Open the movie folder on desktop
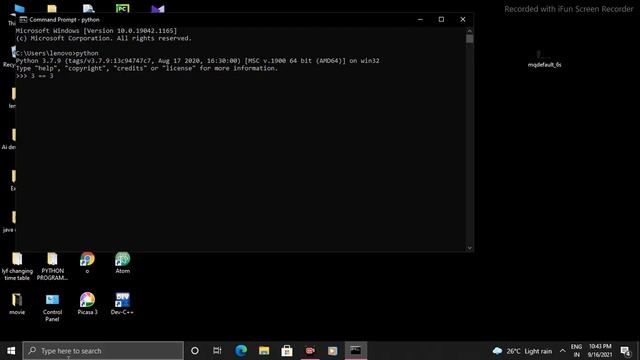640x360 pixels. pyautogui.click(x=17, y=304)
